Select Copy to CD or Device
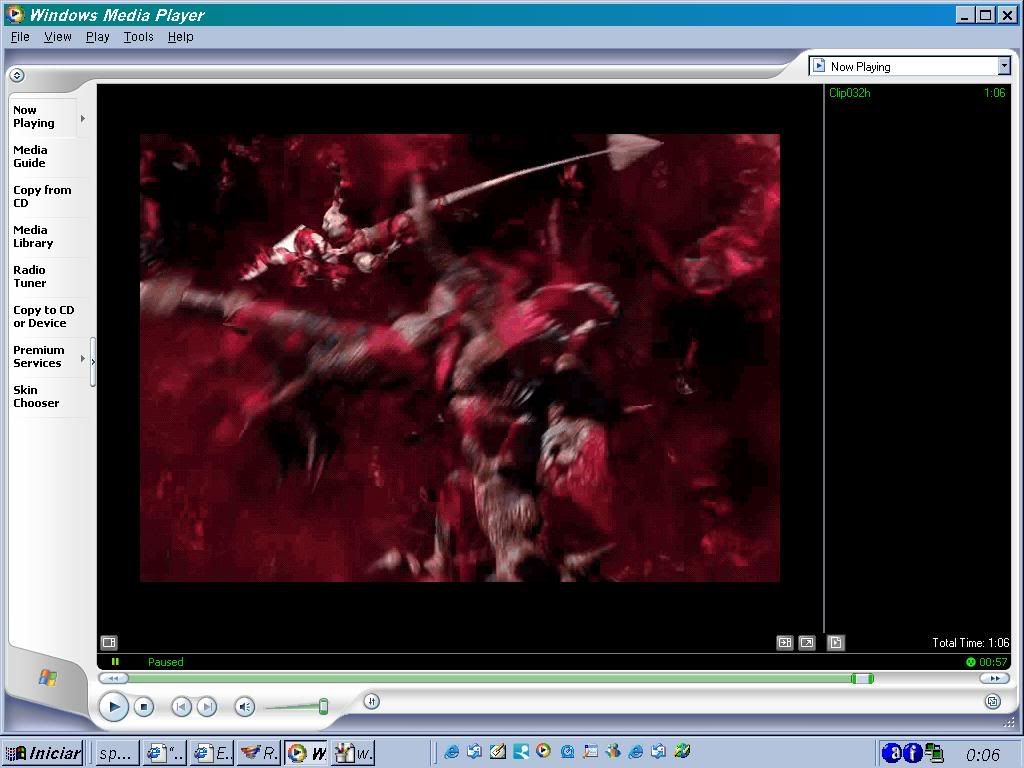This screenshot has width=1024, height=768. tap(43, 316)
